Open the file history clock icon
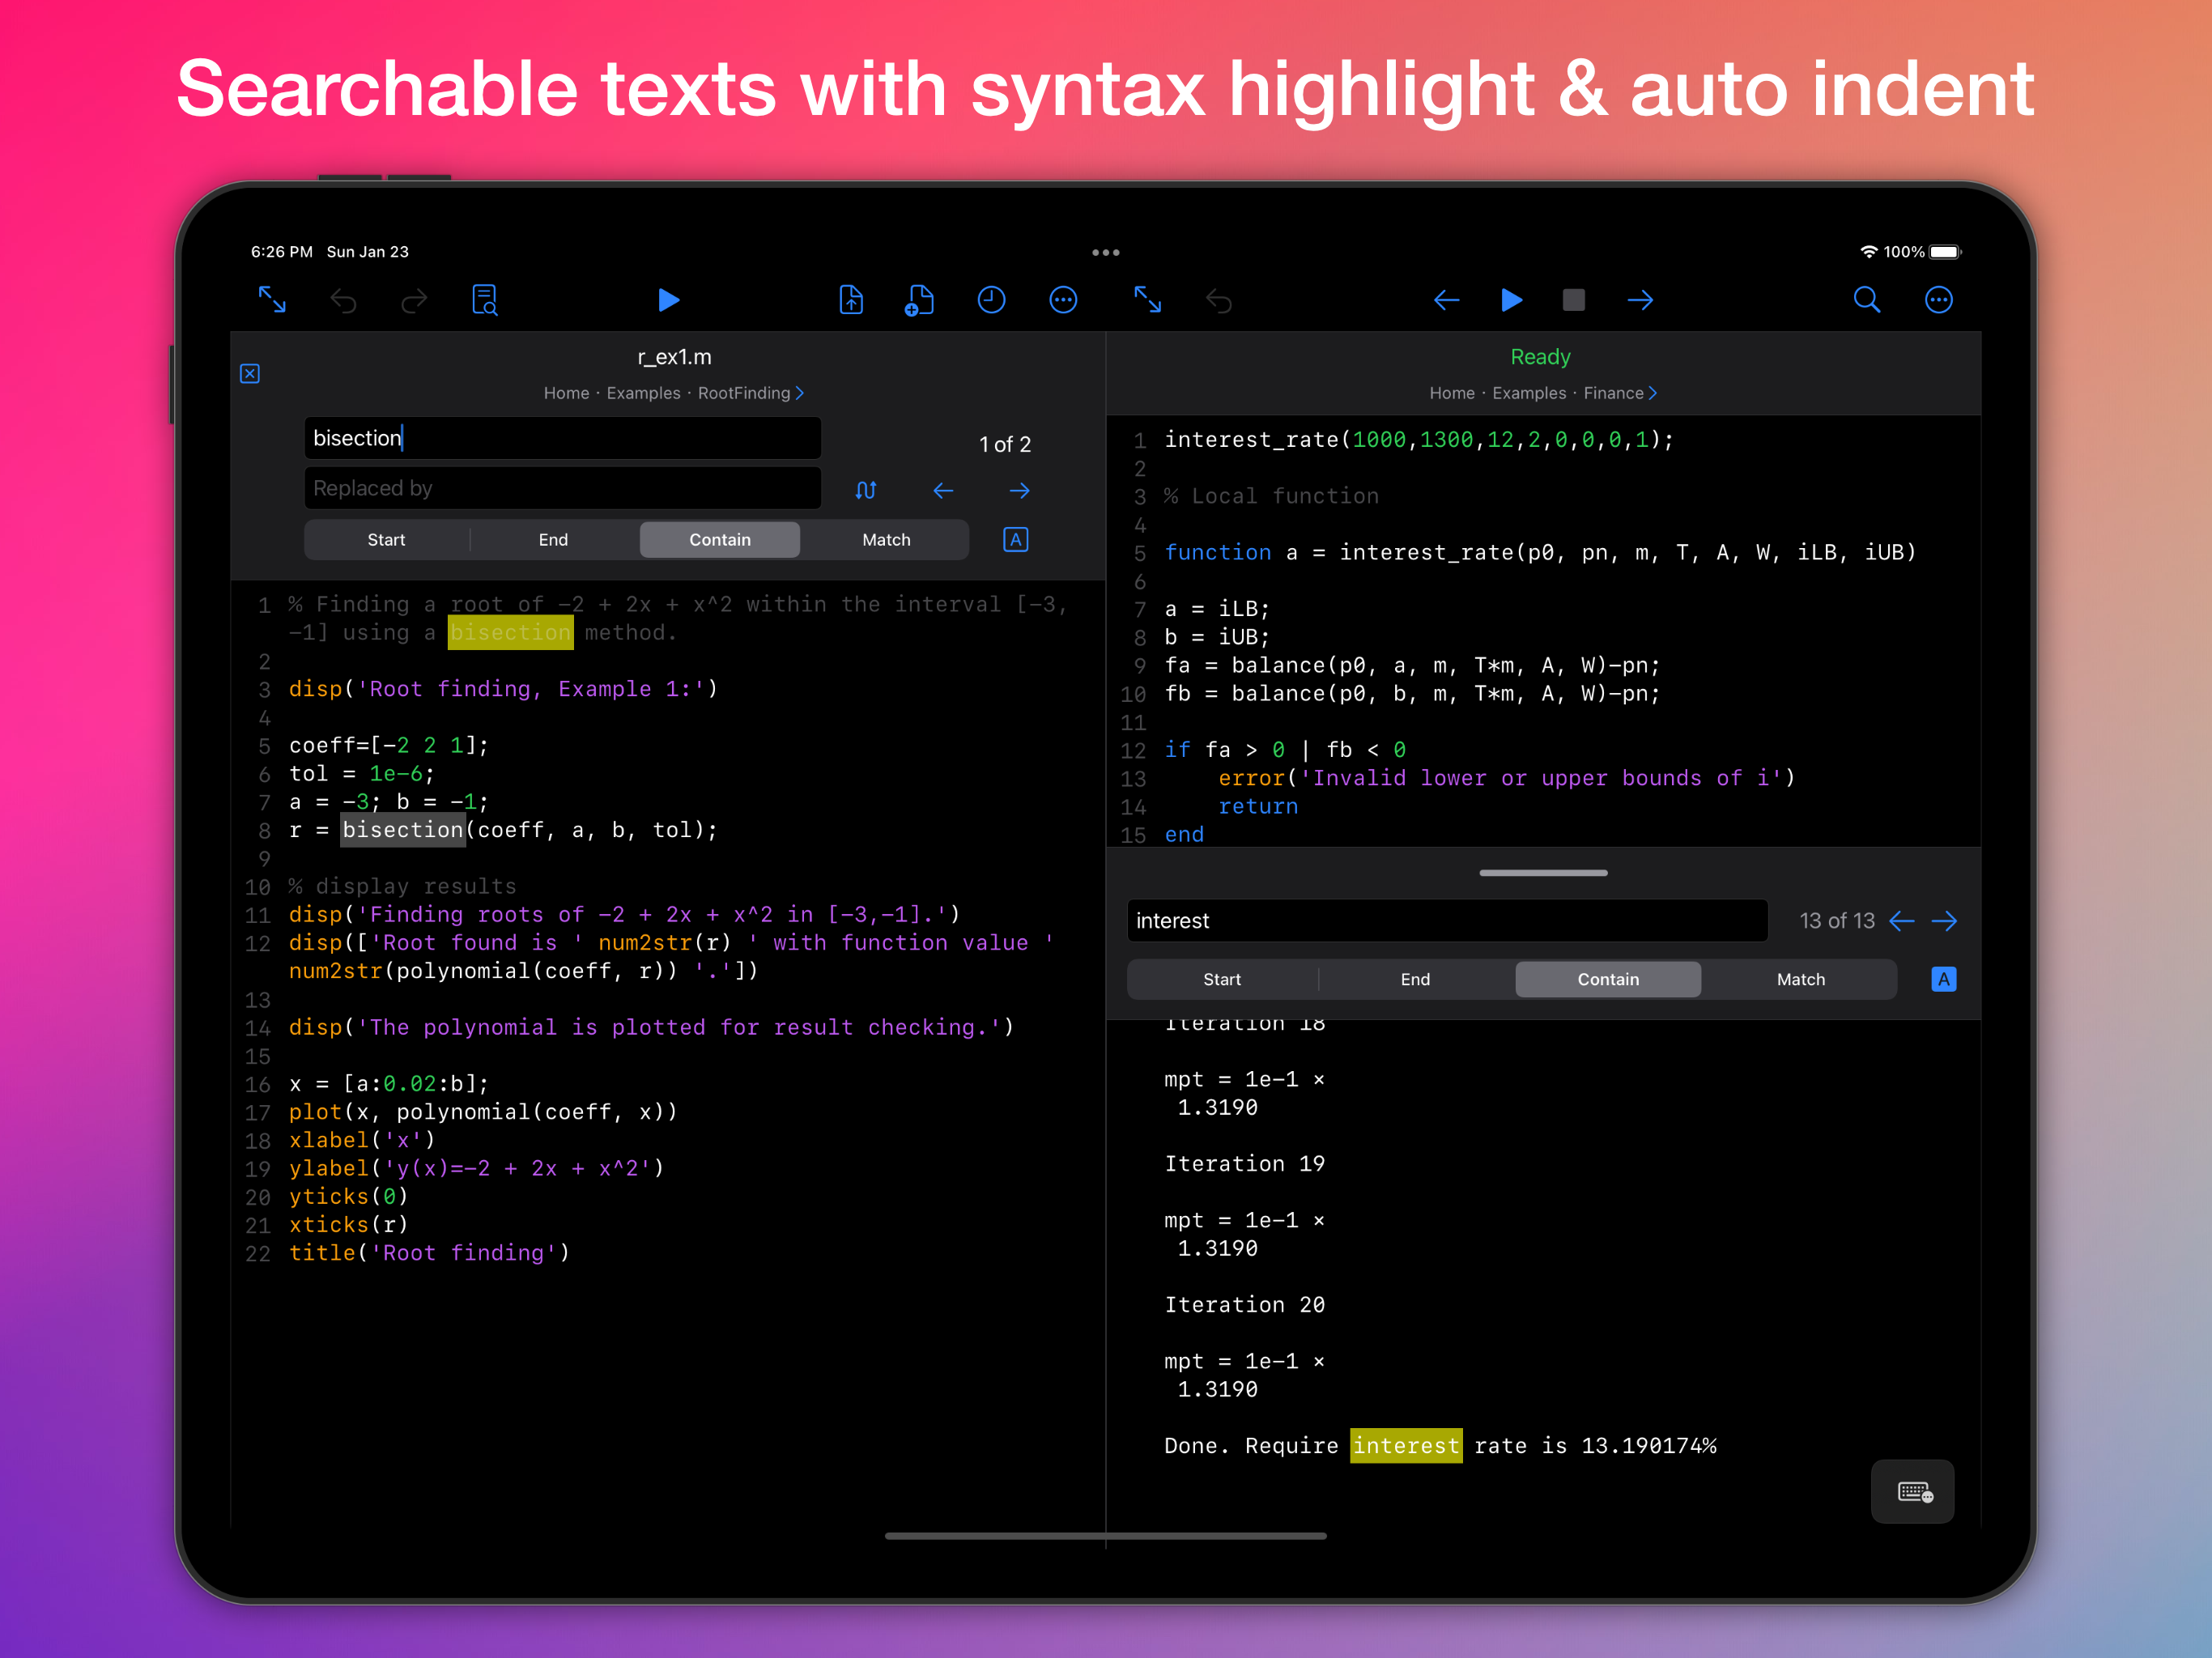Image resolution: width=2212 pixels, height=1658 pixels. 991,300
